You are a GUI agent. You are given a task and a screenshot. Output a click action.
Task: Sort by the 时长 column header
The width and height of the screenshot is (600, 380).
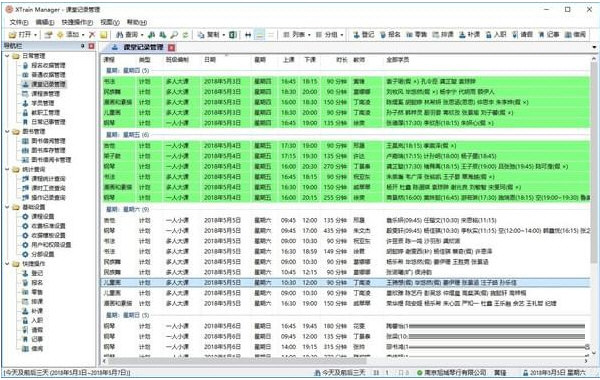pos(342,60)
